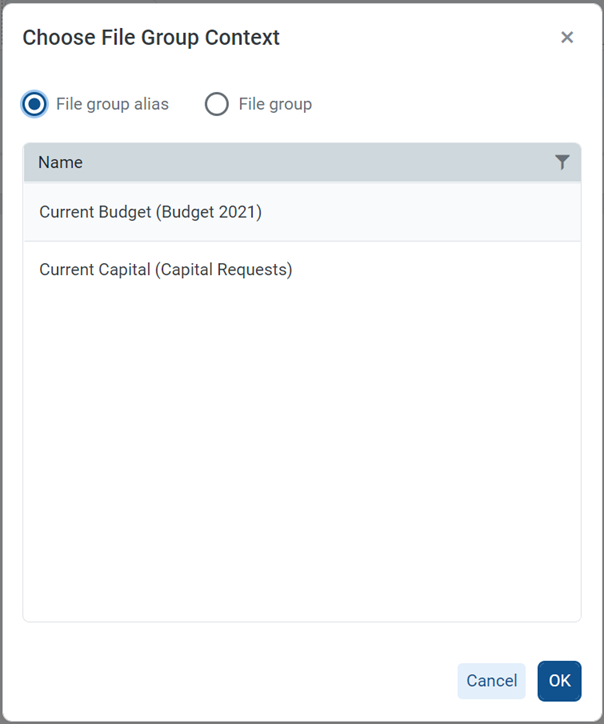The height and width of the screenshot is (724, 604).
Task: Select the File group radio button
Action: [x=216, y=104]
